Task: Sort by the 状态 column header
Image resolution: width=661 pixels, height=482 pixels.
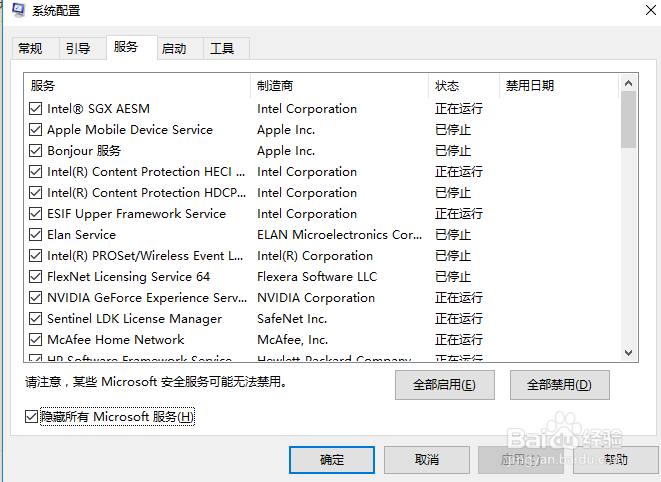Action: coord(464,86)
